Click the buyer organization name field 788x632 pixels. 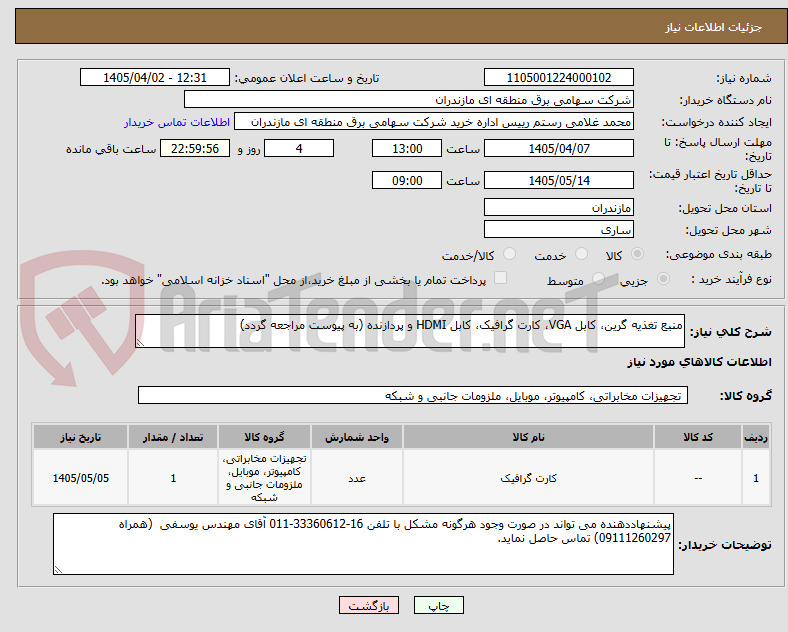click(409, 99)
